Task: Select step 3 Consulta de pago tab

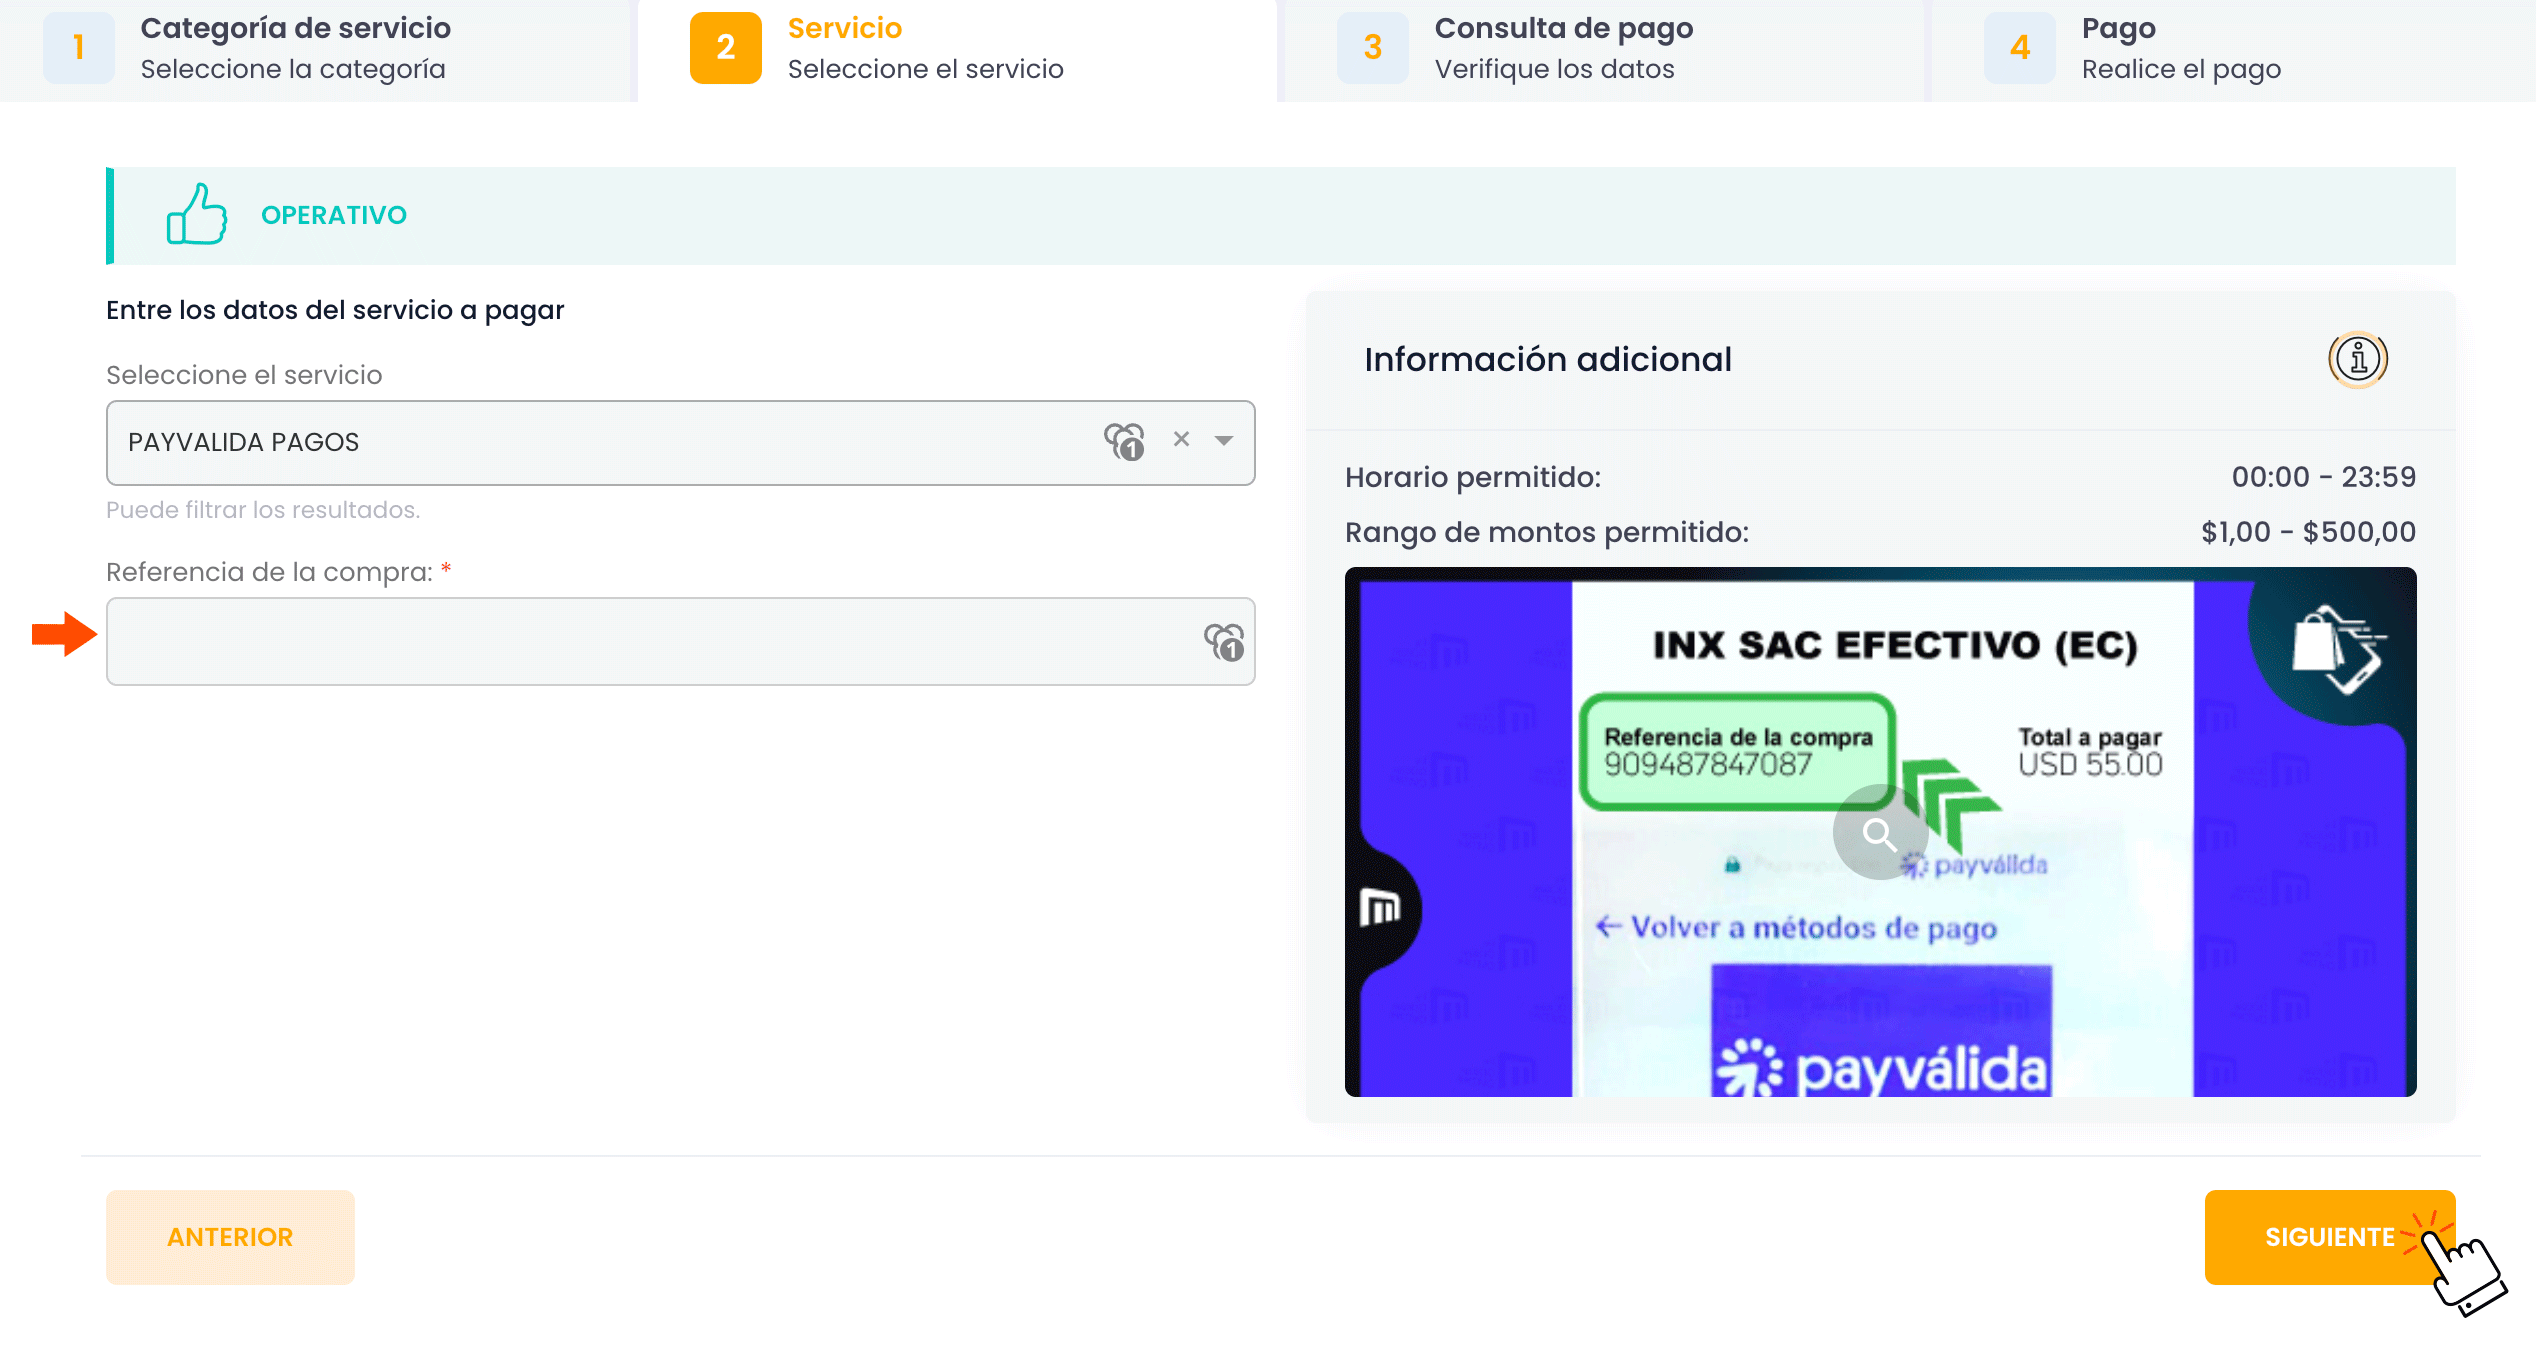Action: click(x=1603, y=50)
